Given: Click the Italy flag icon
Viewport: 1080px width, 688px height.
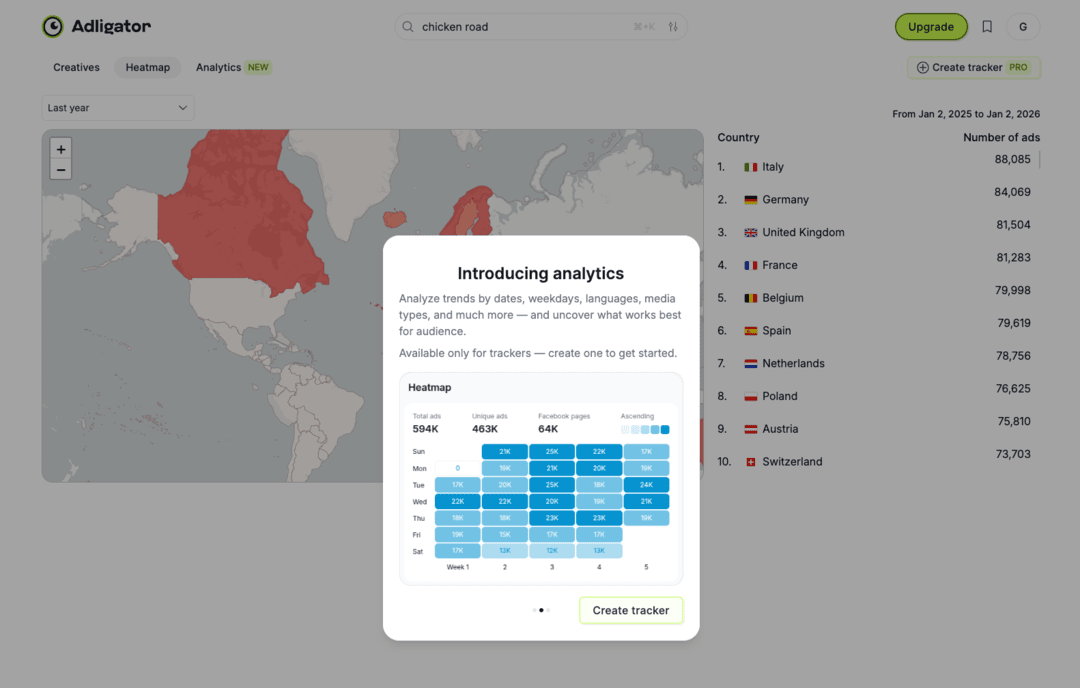Looking at the screenshot, I should coord(750,167).
